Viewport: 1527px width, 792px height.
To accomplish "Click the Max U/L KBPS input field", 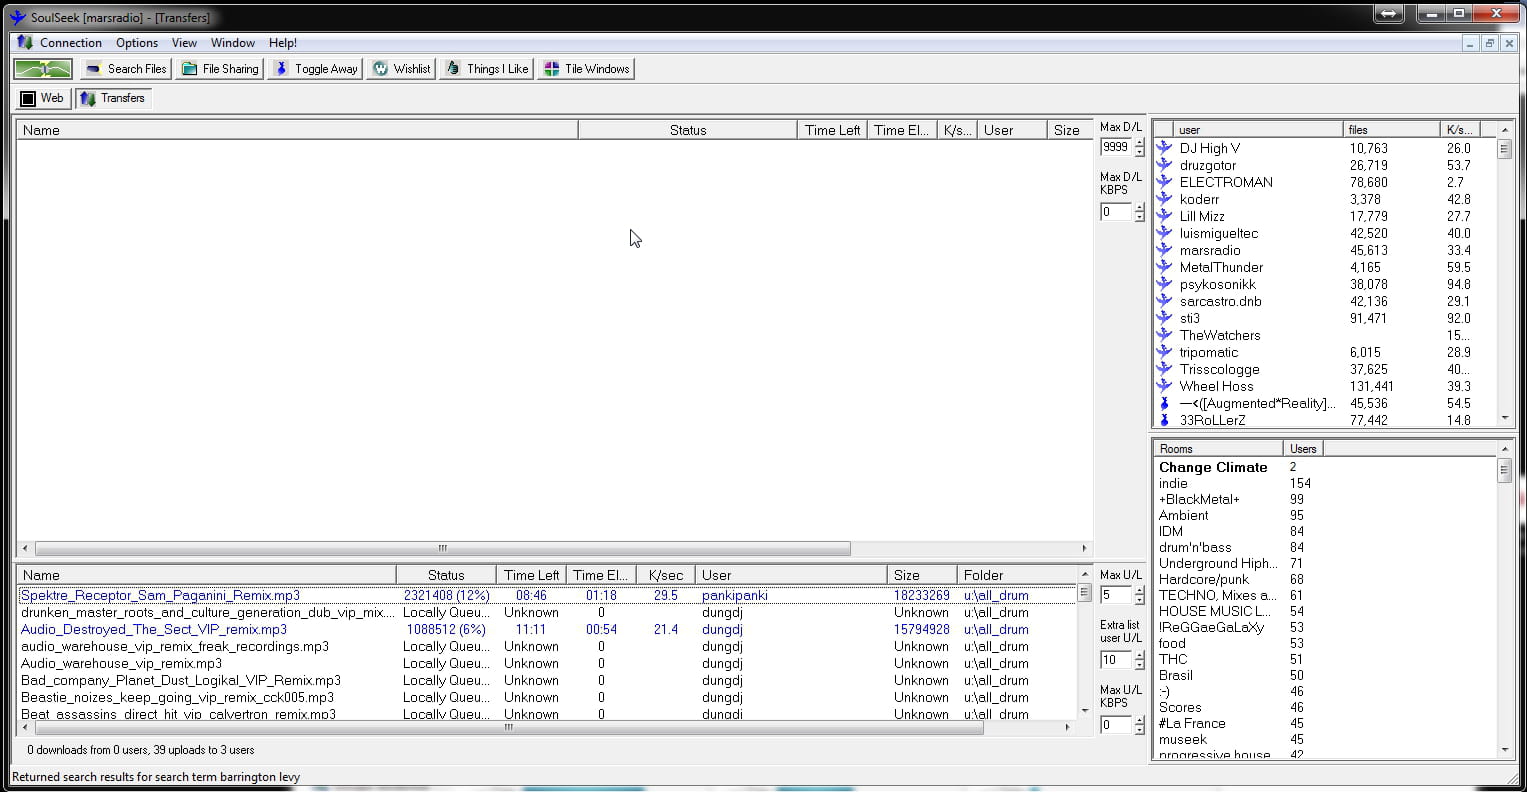I will click(x=1116, y=725).
